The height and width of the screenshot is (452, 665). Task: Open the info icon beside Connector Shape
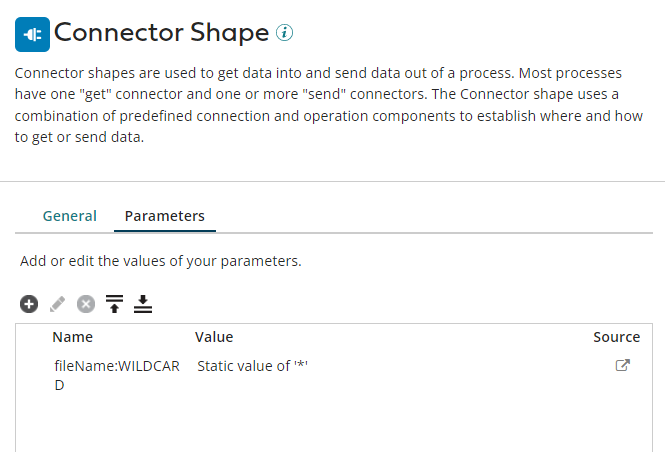click(284, 33)
